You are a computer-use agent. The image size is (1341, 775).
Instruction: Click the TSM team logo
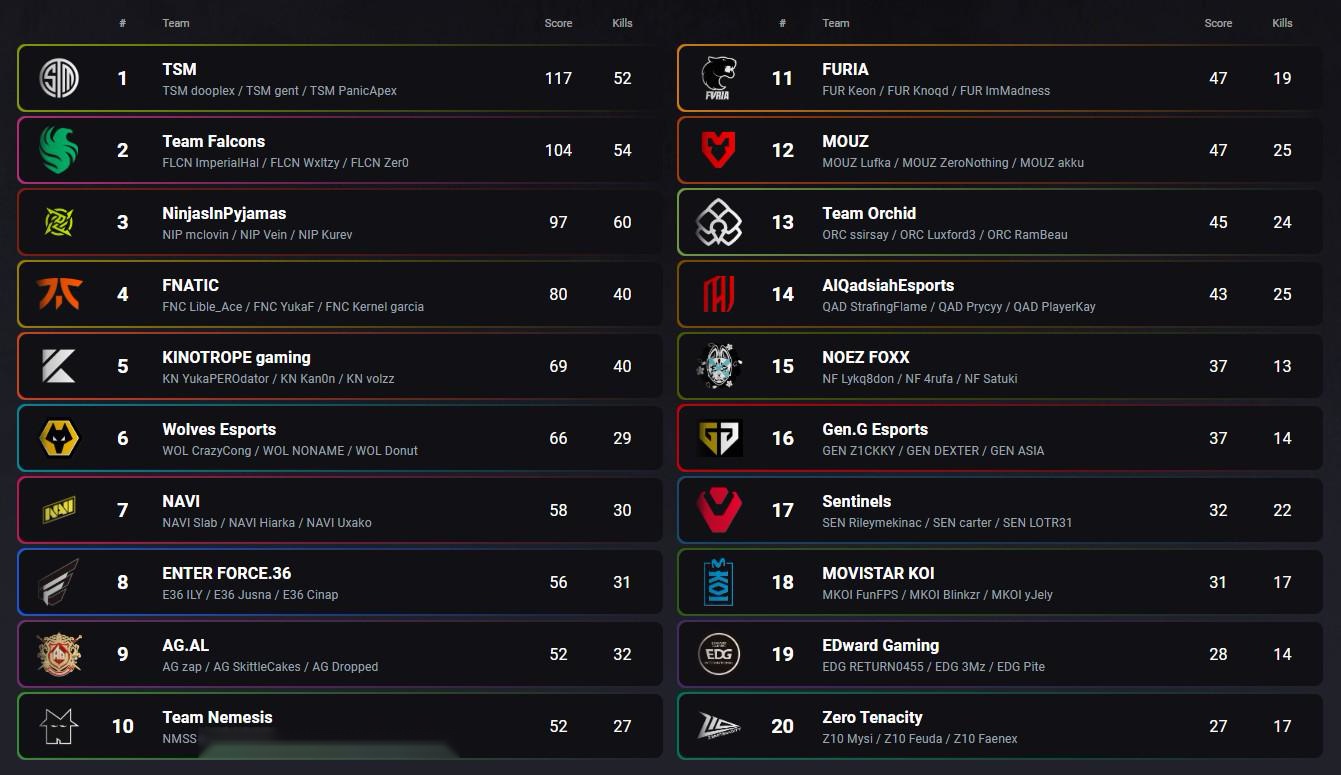point(59,78)
